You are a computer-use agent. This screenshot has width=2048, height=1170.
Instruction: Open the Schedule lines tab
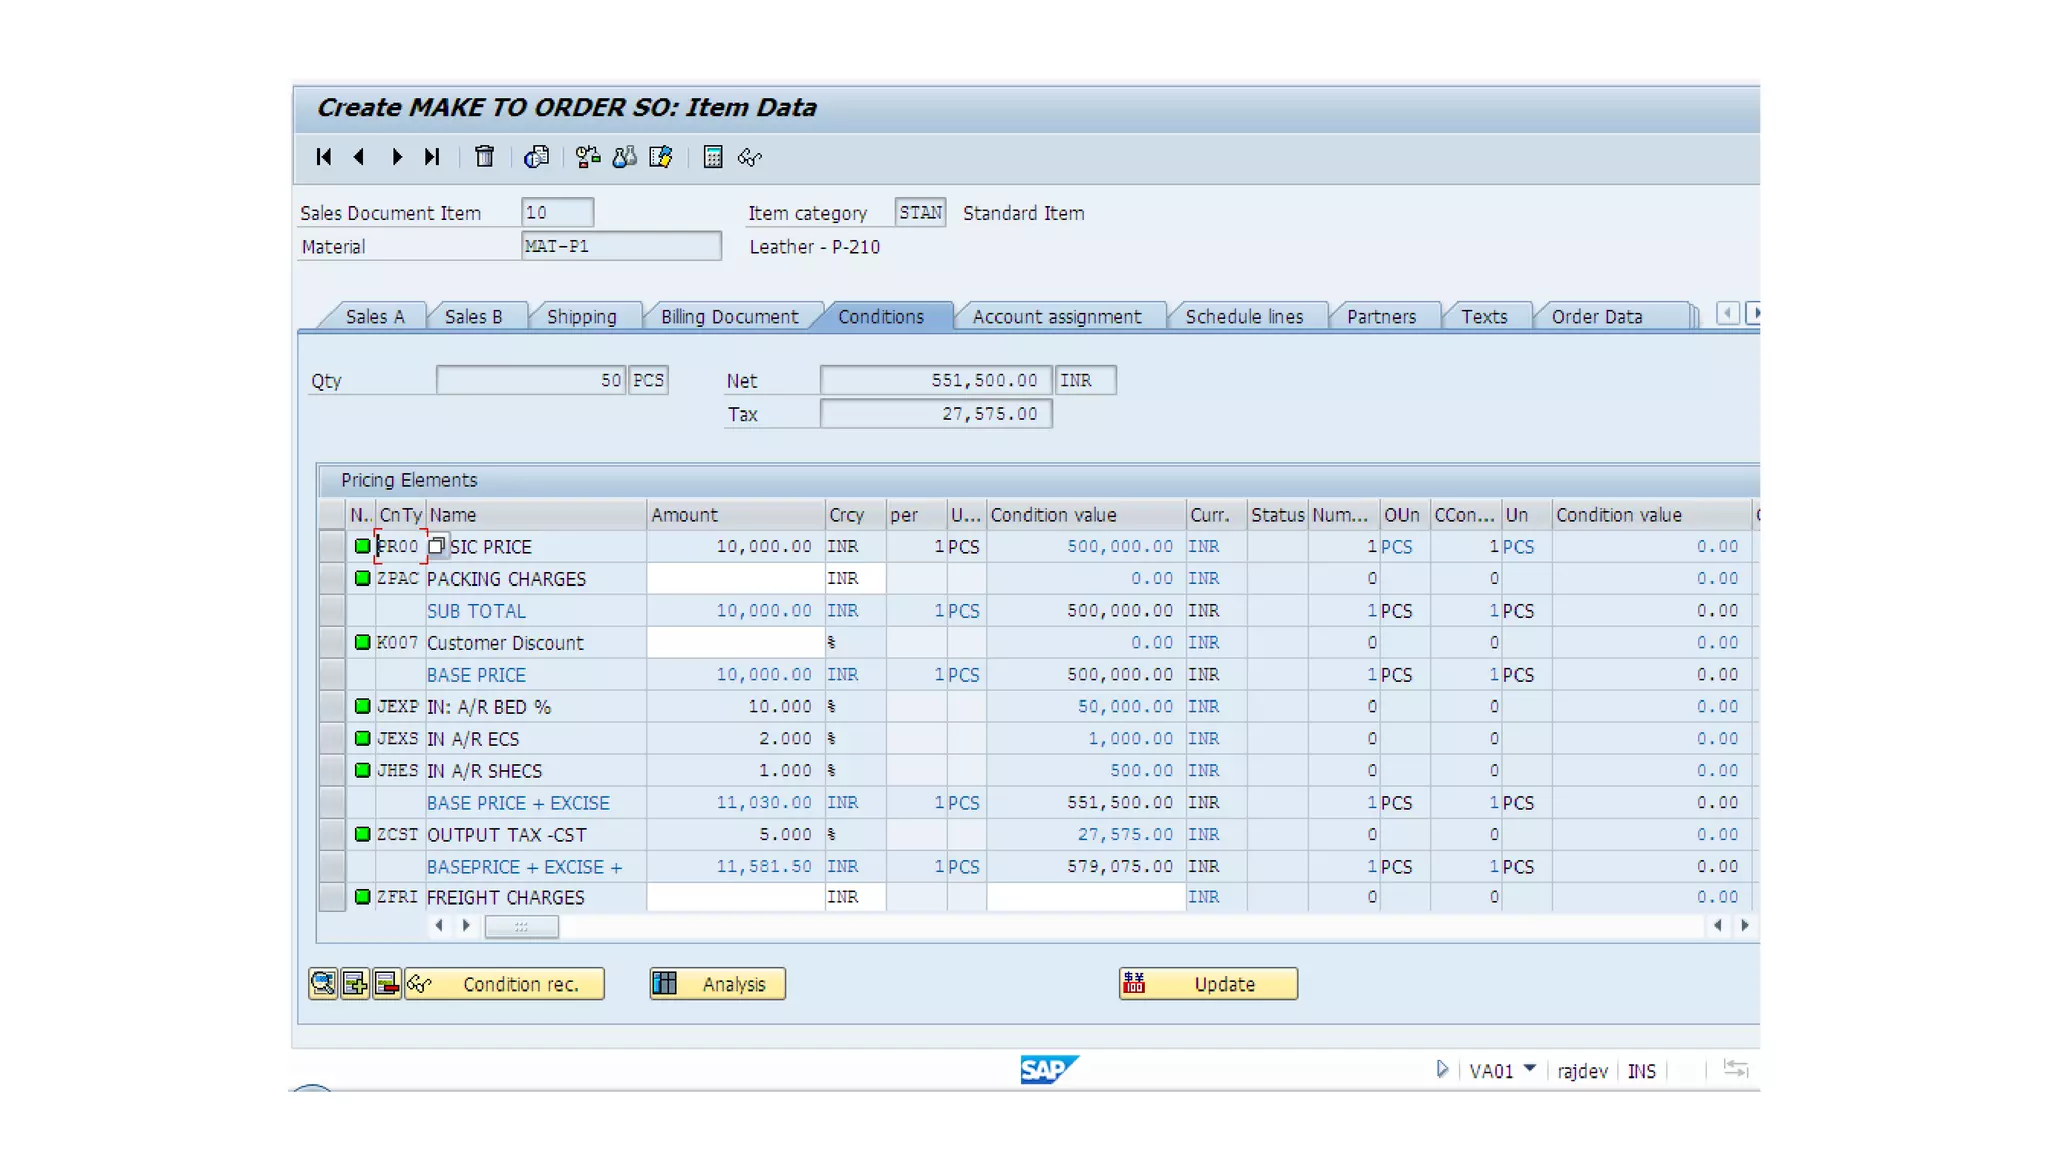point(1244,317)
